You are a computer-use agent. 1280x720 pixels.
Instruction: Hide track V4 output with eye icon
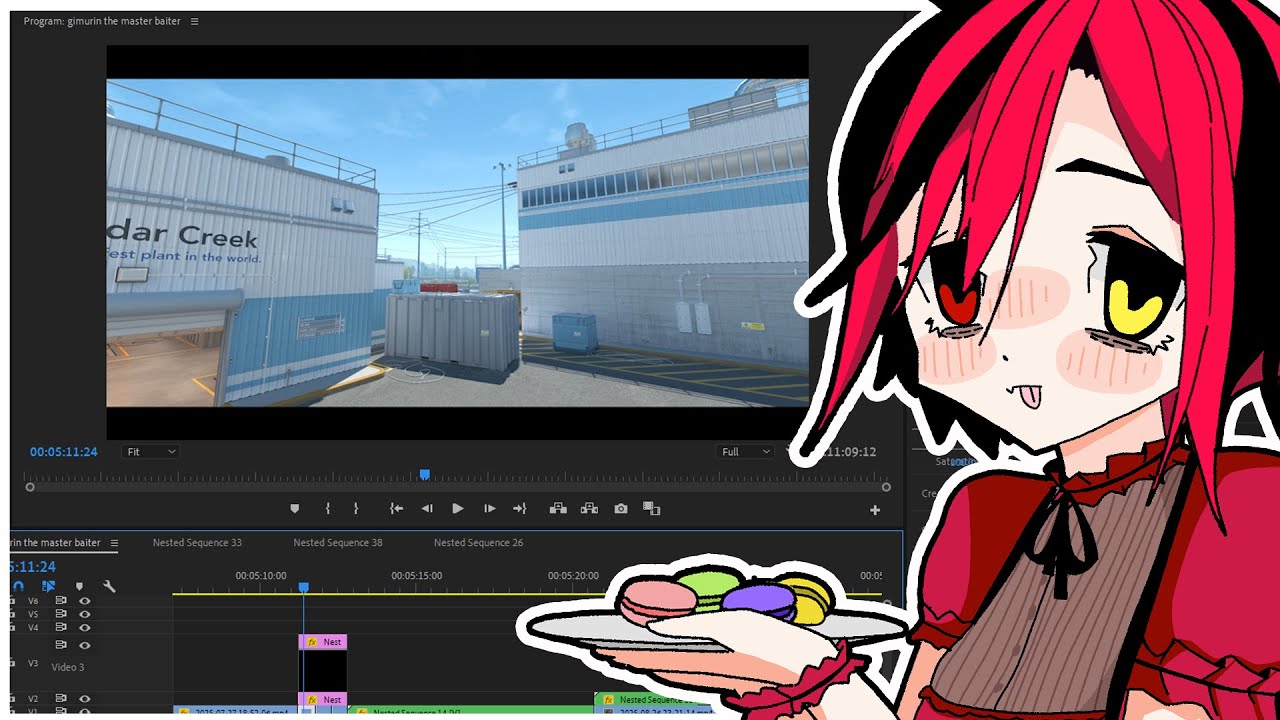pyautogui.click(x=85, y=627)
